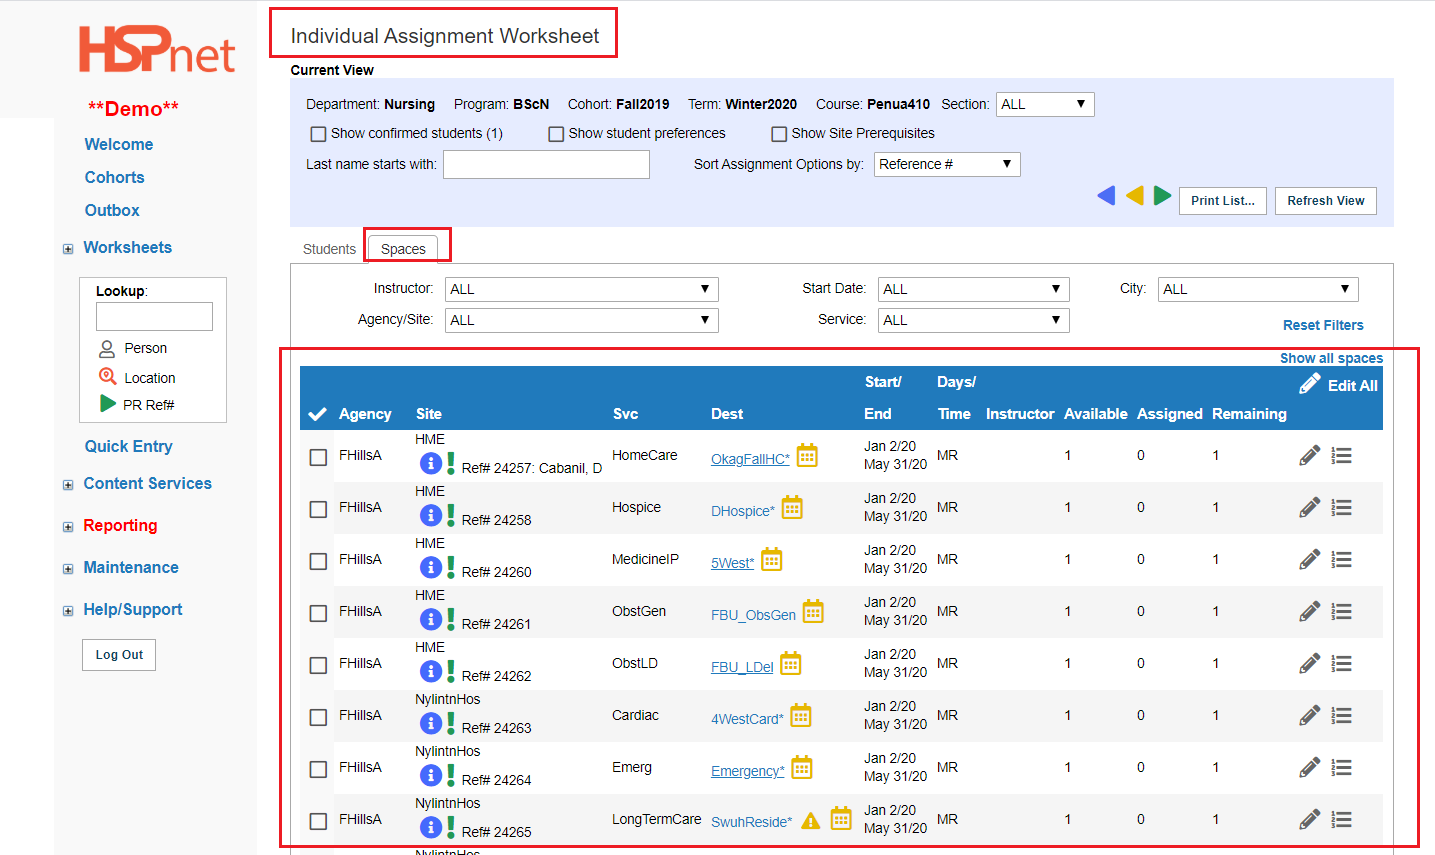Image resolution: width=1435 pixels, height=855 pixels.
Task: Click the Print List button
Action: (x=1223, y=201)
